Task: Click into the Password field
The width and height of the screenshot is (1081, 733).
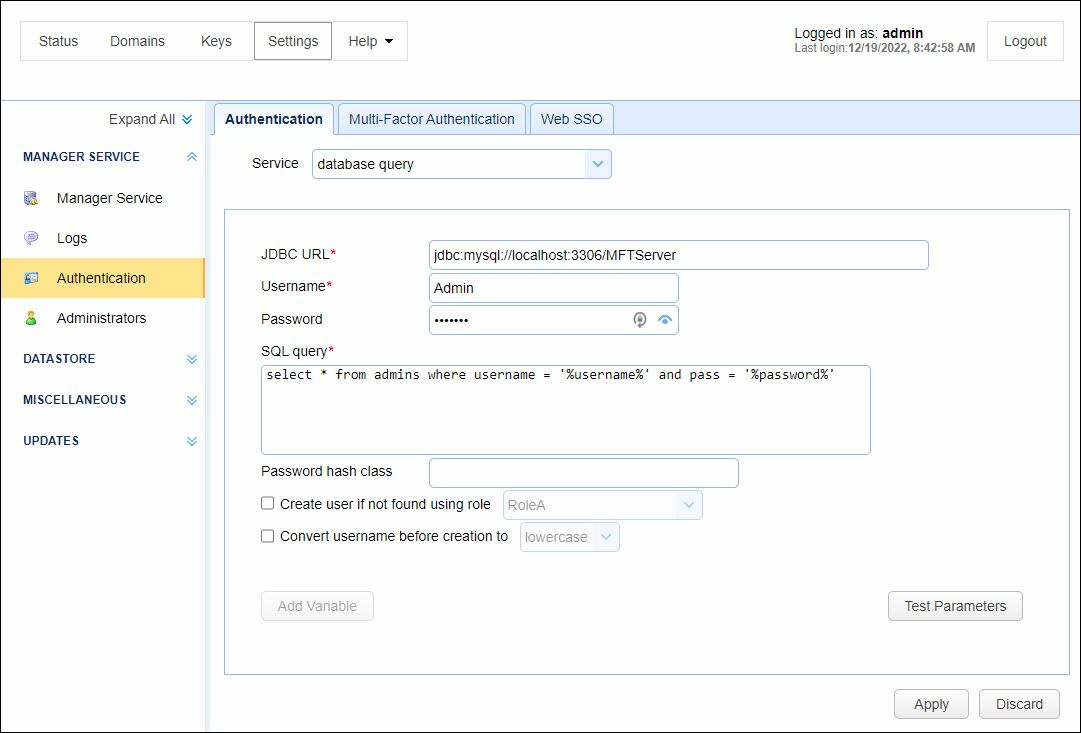Action: tap(554, 320)
